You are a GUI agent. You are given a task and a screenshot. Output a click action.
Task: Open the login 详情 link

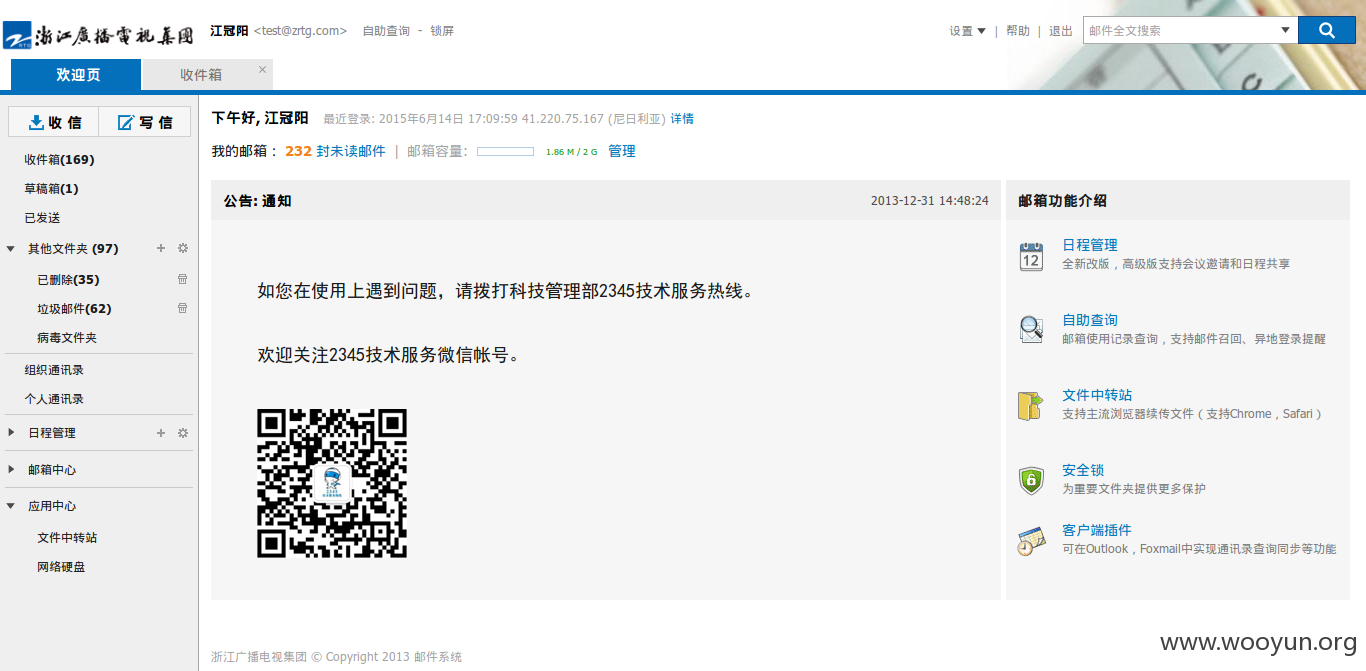coord(682,118)
